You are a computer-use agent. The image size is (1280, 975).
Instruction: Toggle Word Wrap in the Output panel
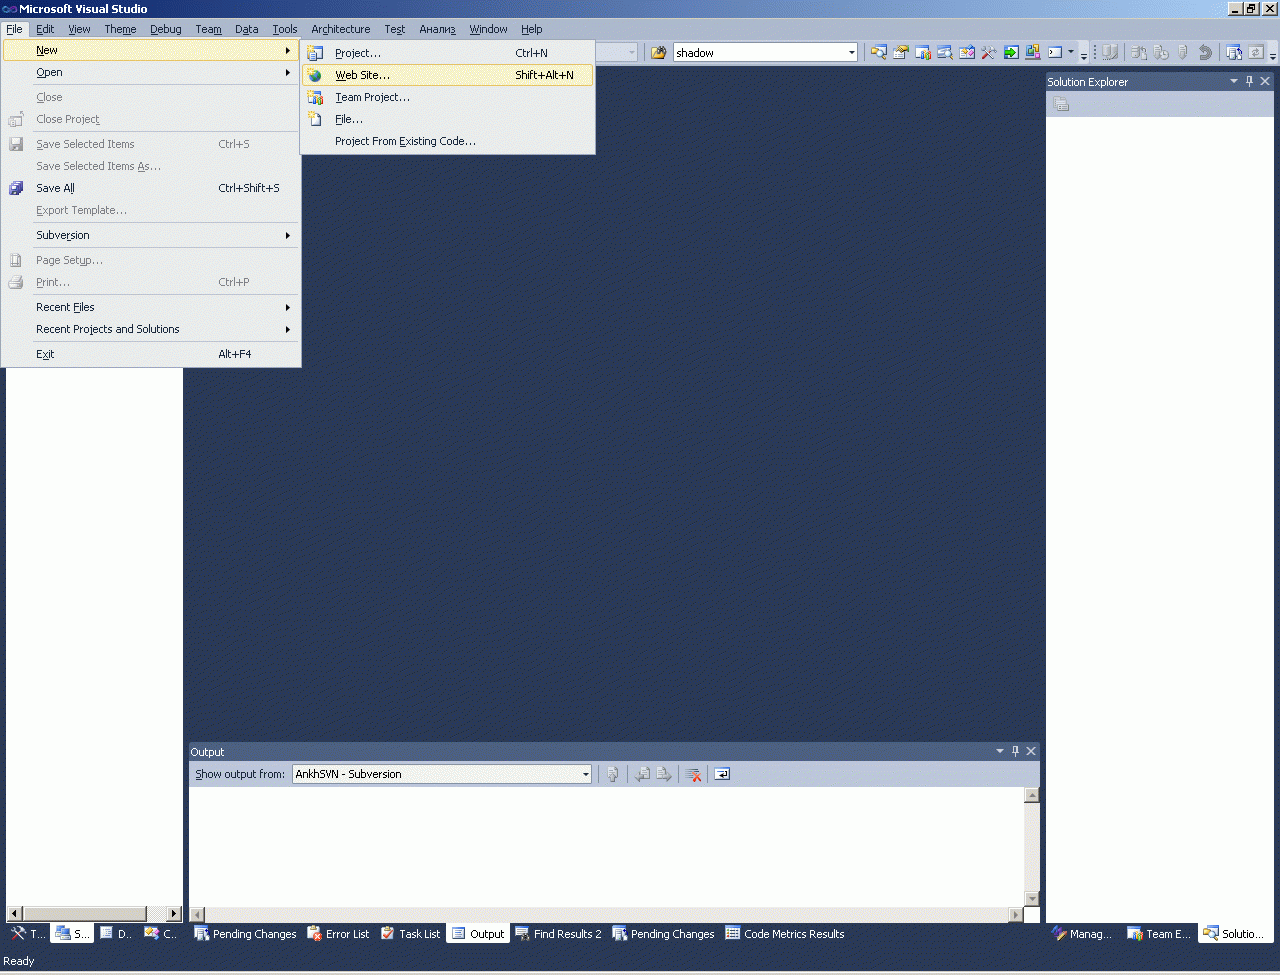tap(722, 774)
